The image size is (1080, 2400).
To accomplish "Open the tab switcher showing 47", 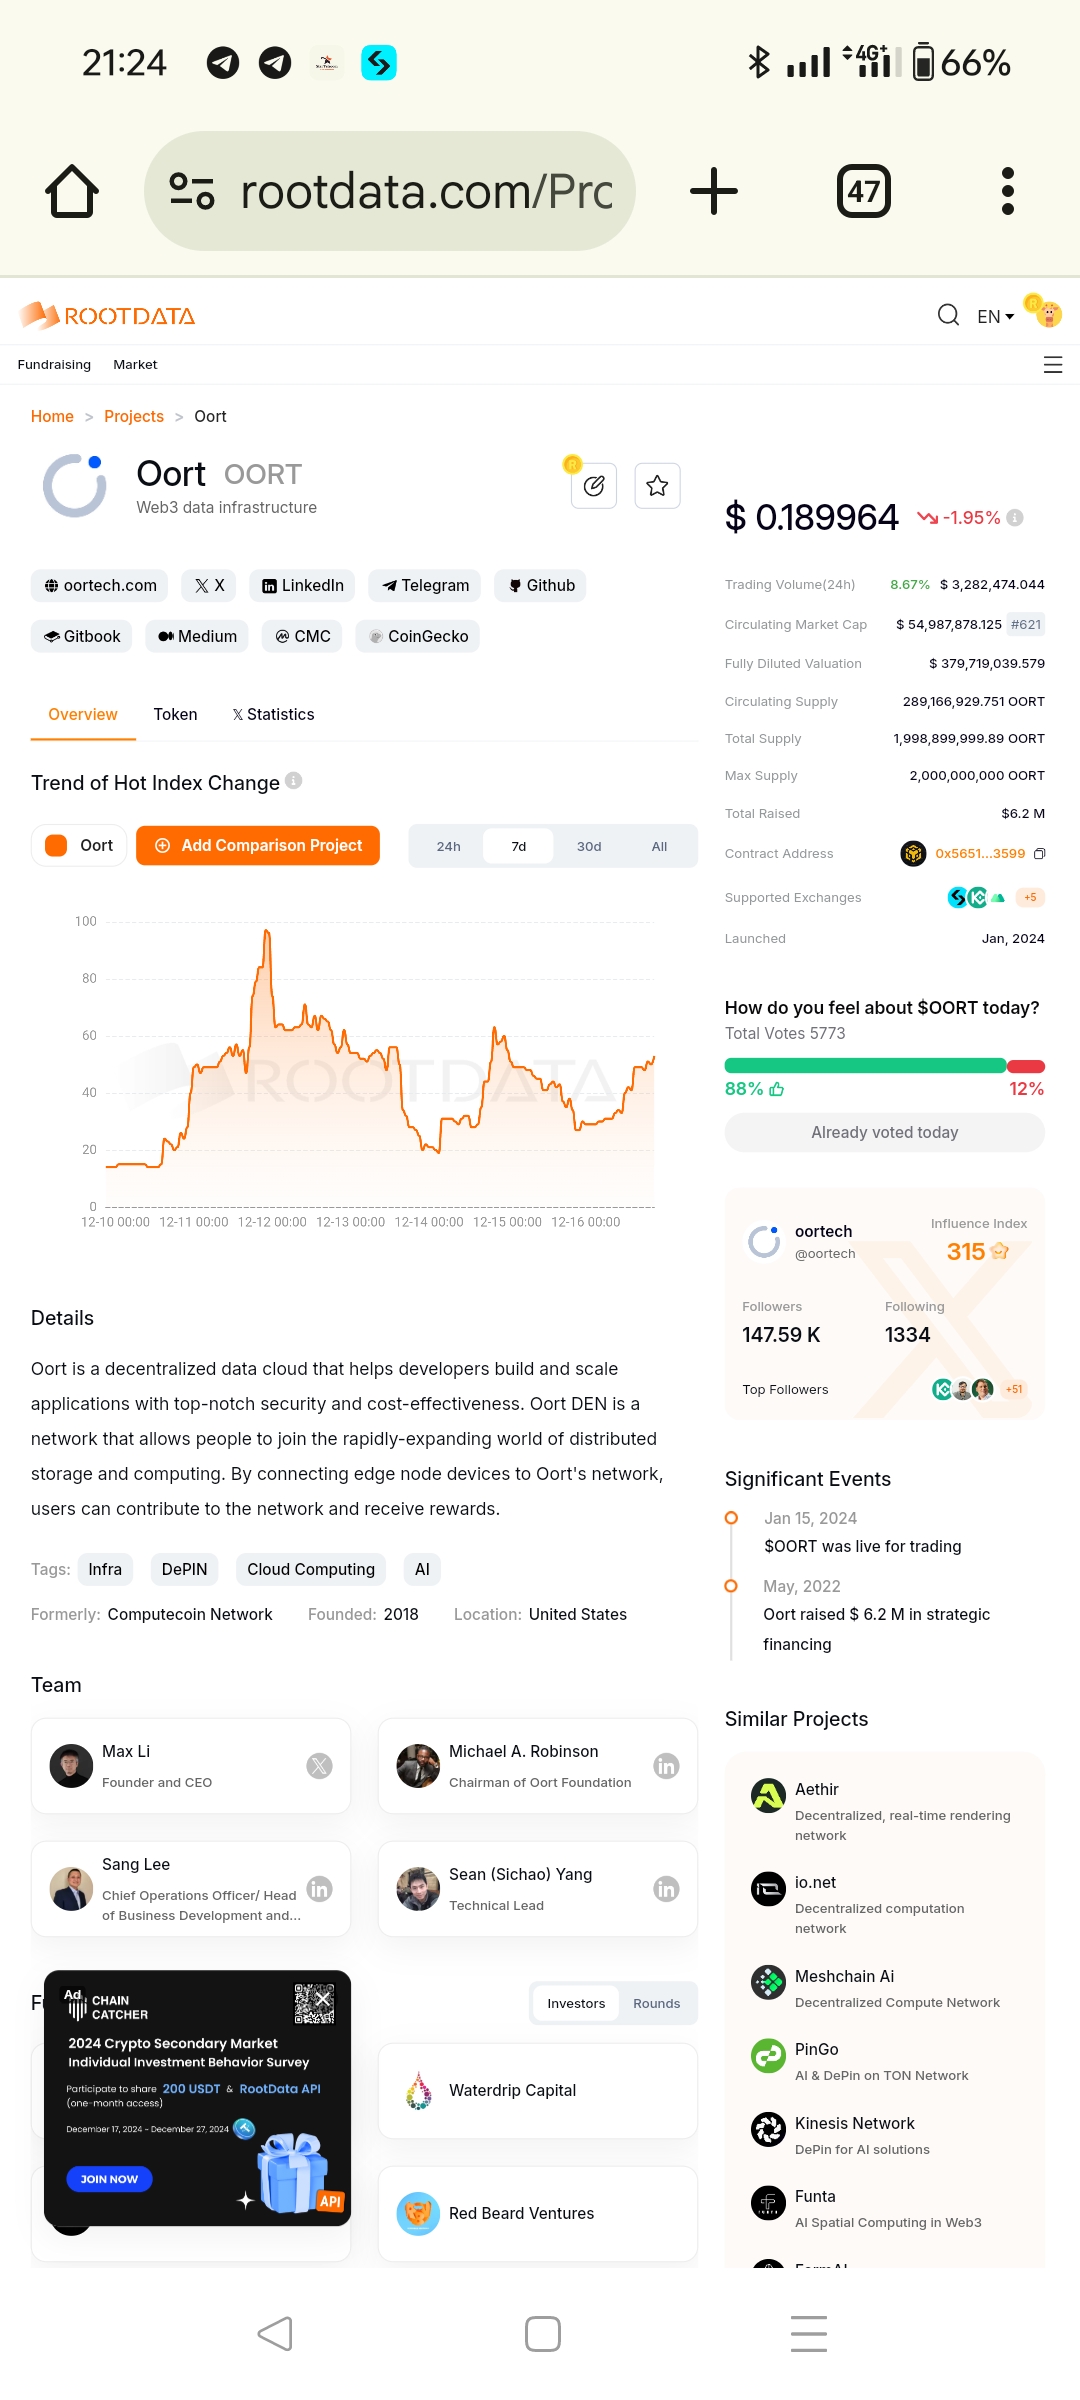I will [863, 191].
